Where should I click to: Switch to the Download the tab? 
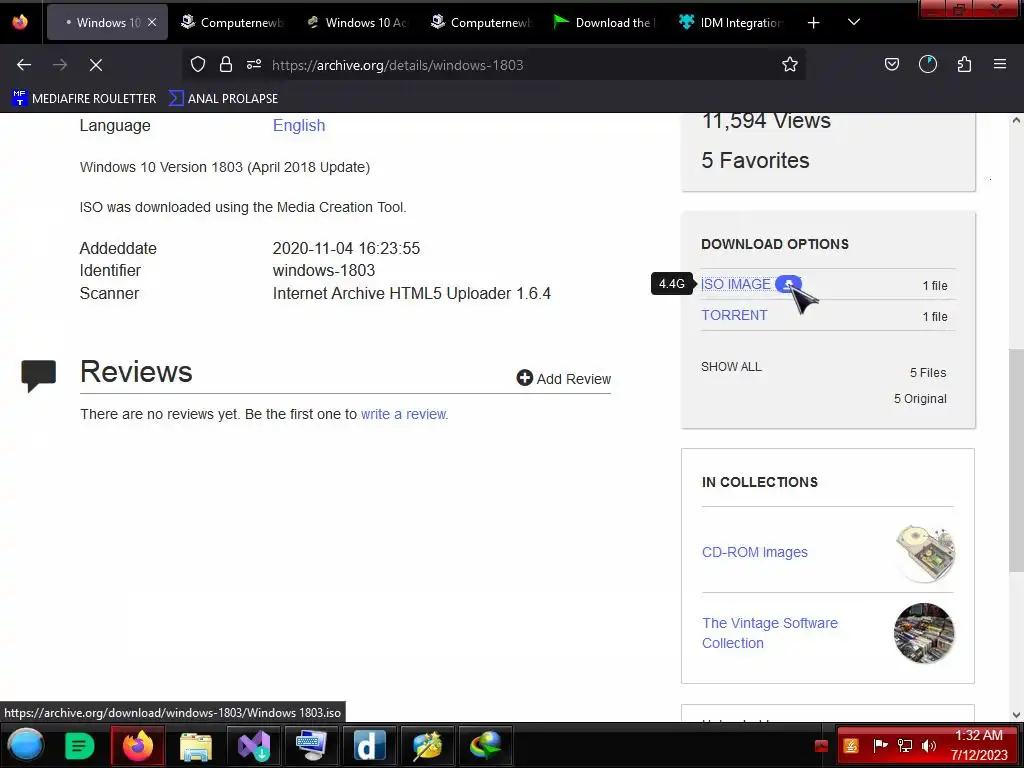pos(604,22)
